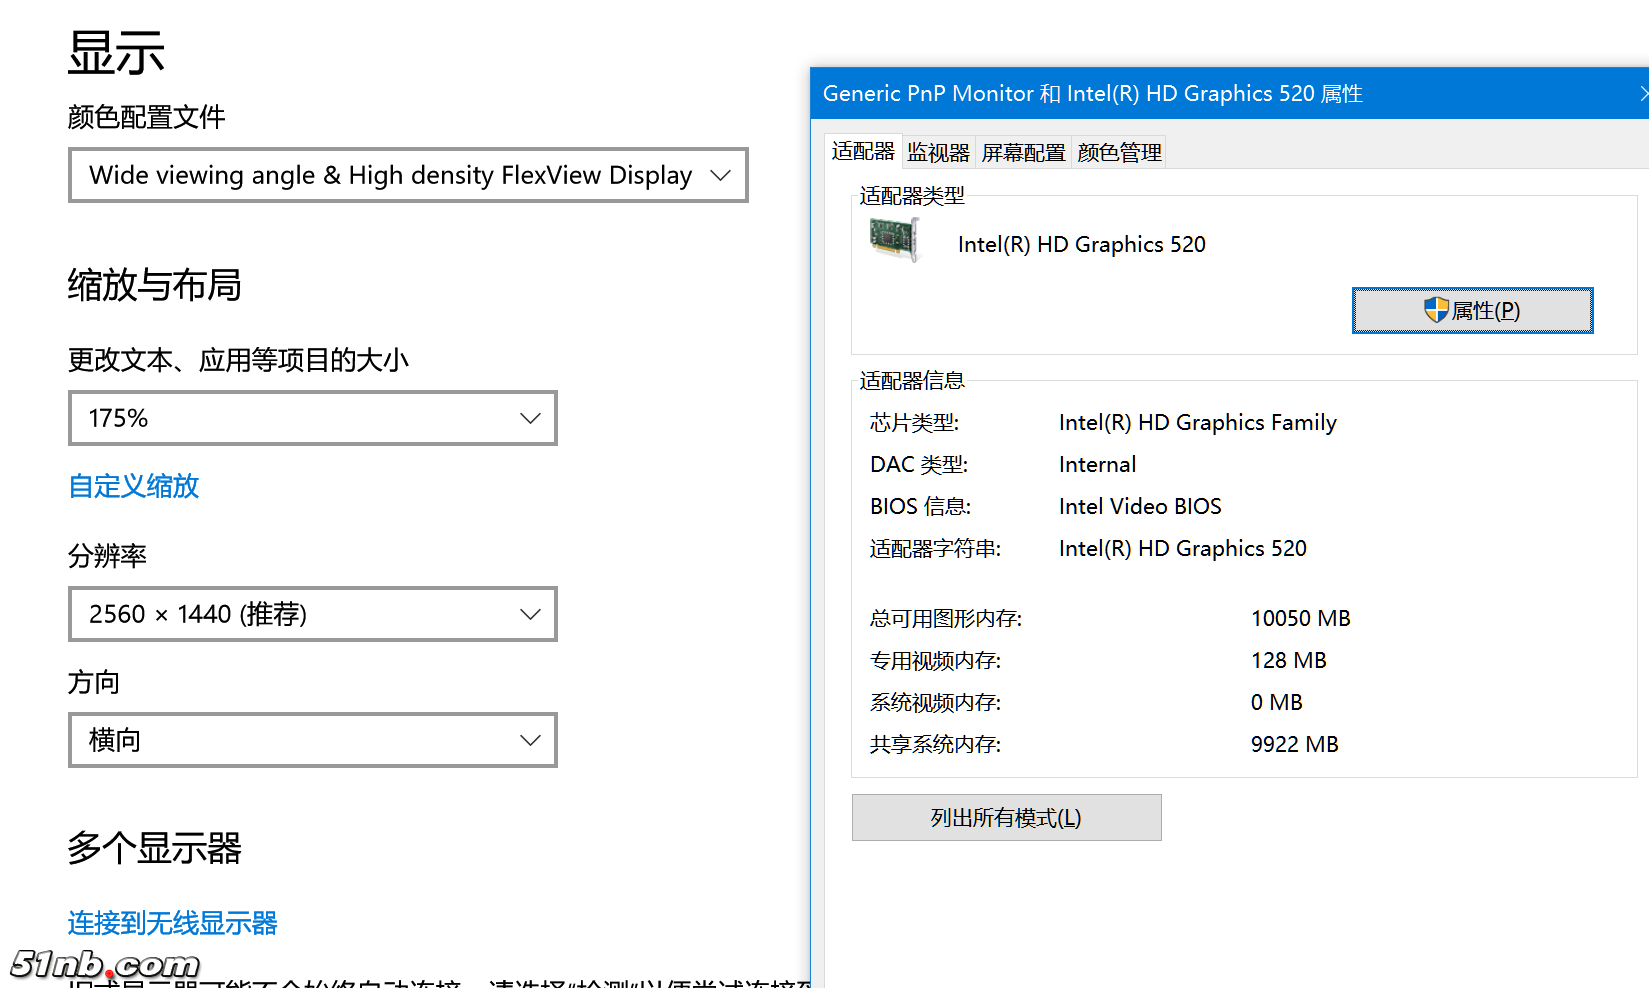Click the 列出所有模式(L) button
The image size is (1649, 988).
click(1006, 817)
